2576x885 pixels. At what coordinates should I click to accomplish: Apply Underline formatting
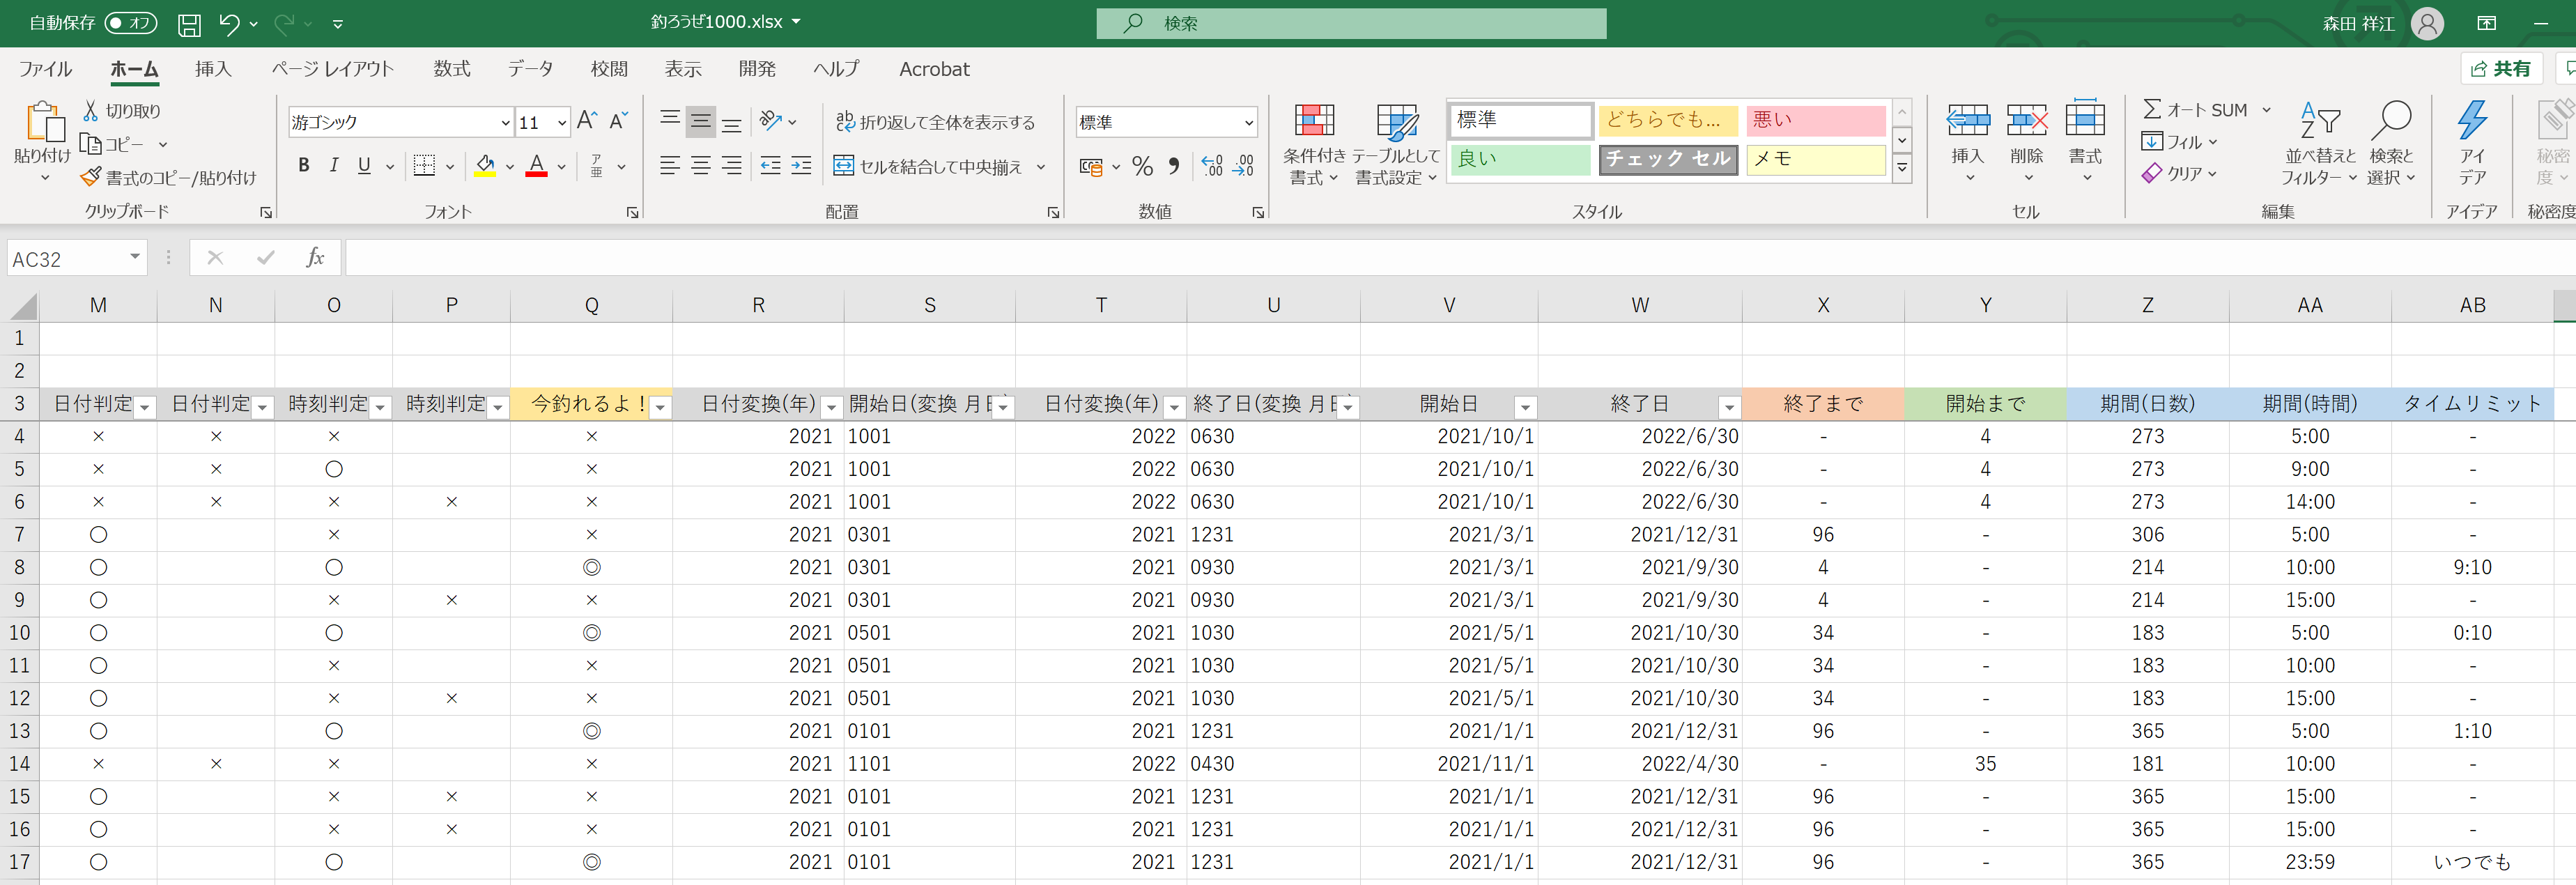click(x=364, y=166)
